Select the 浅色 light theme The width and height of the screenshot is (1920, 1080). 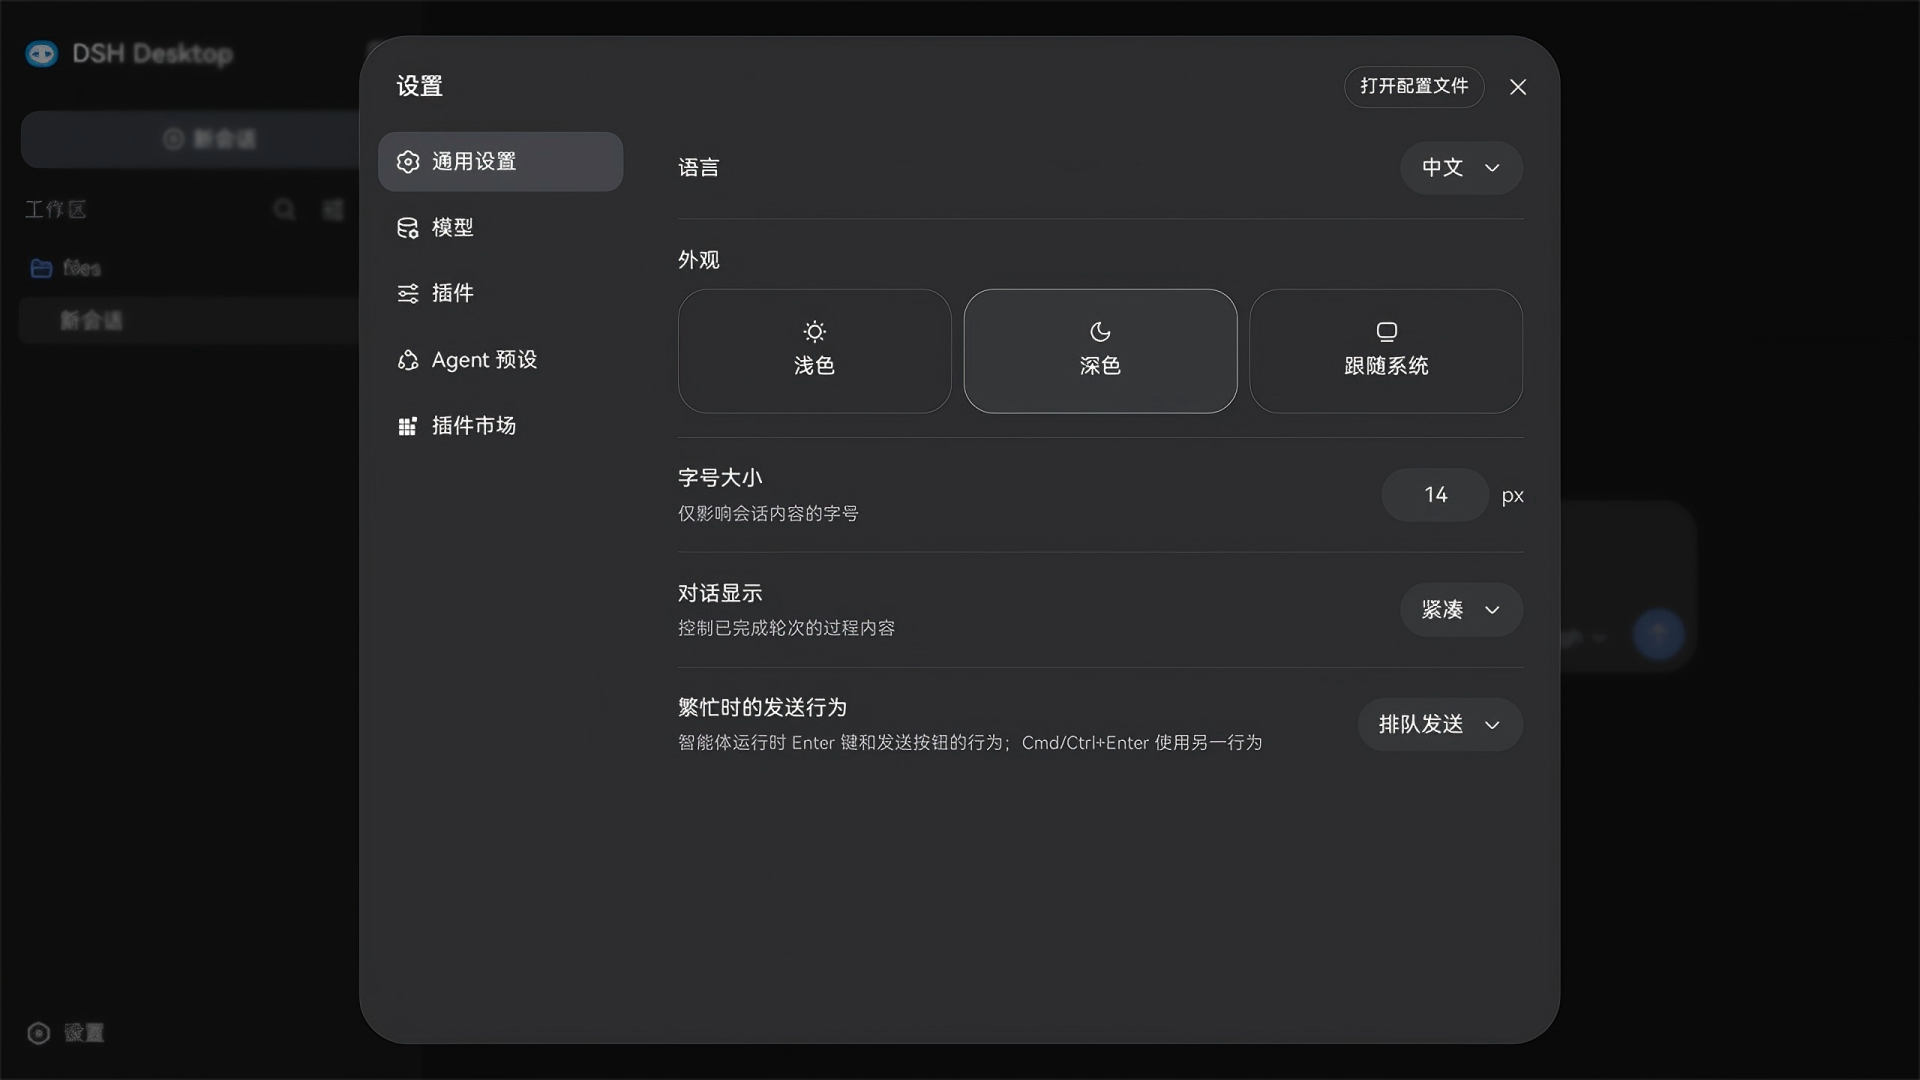(x=815, y=351)
